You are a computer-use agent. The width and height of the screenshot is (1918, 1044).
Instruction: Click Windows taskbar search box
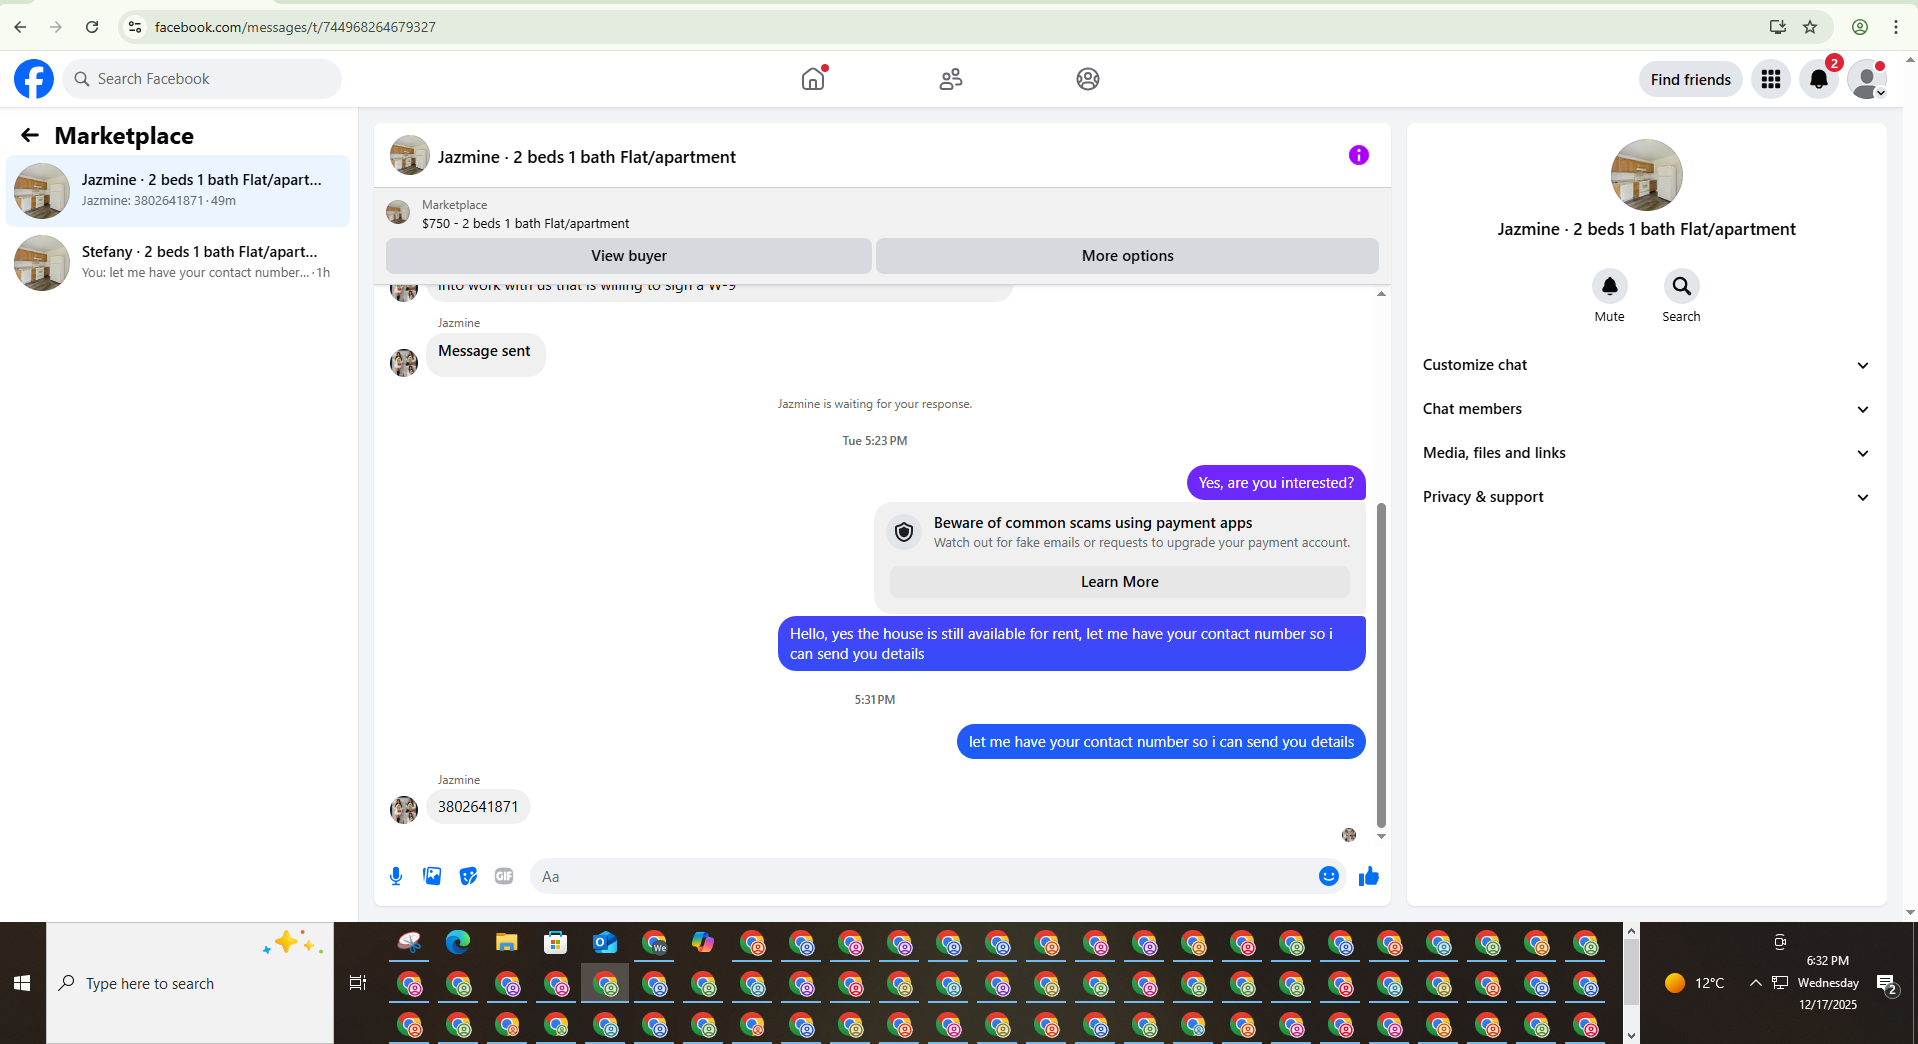click(190, 983)
